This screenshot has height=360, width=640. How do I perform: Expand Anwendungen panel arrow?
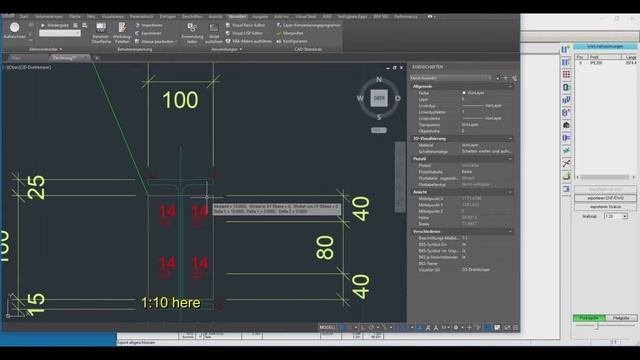(241, 49)
